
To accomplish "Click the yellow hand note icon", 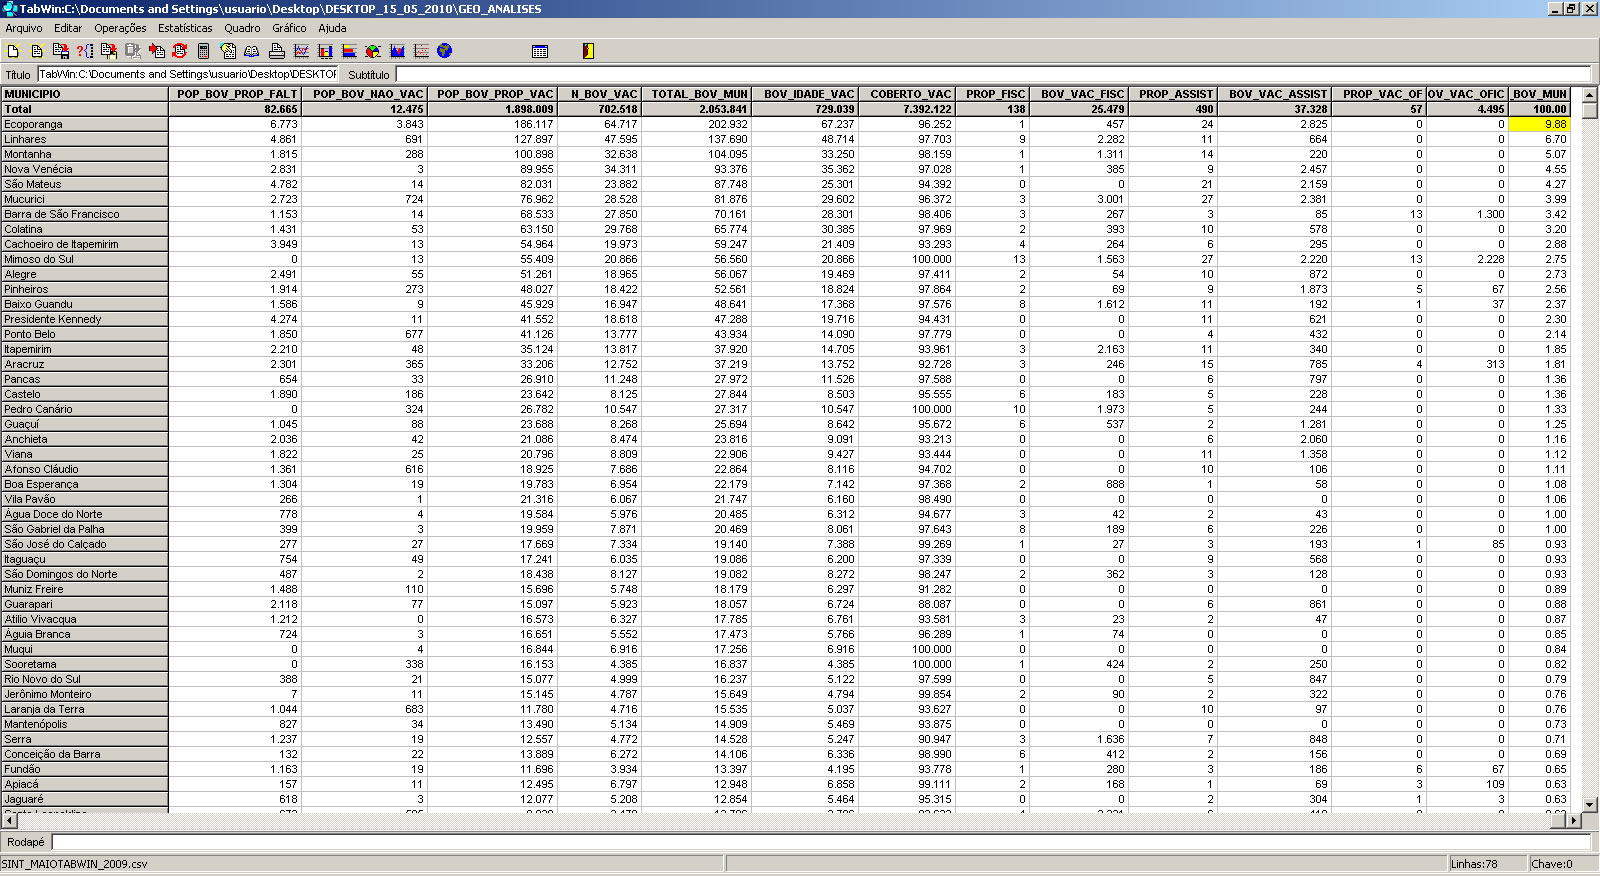I will [228, 51].
